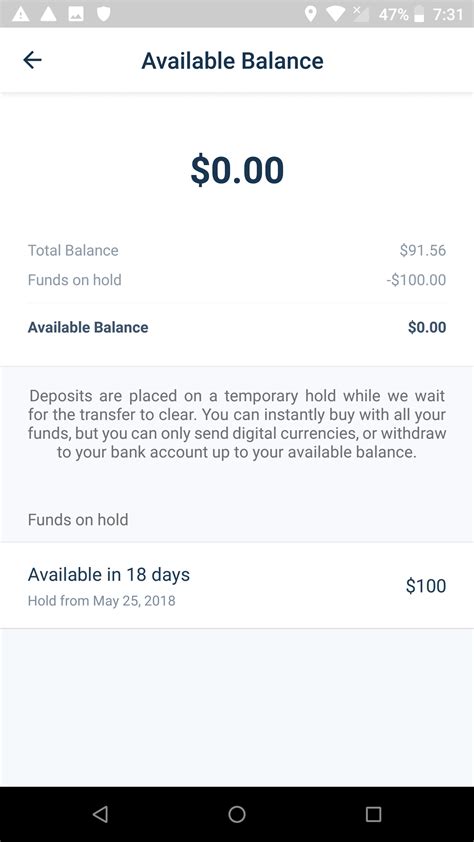474x842 pixels.
Task: Open the Available in 18 days hold item
Action: coord(237,585)
